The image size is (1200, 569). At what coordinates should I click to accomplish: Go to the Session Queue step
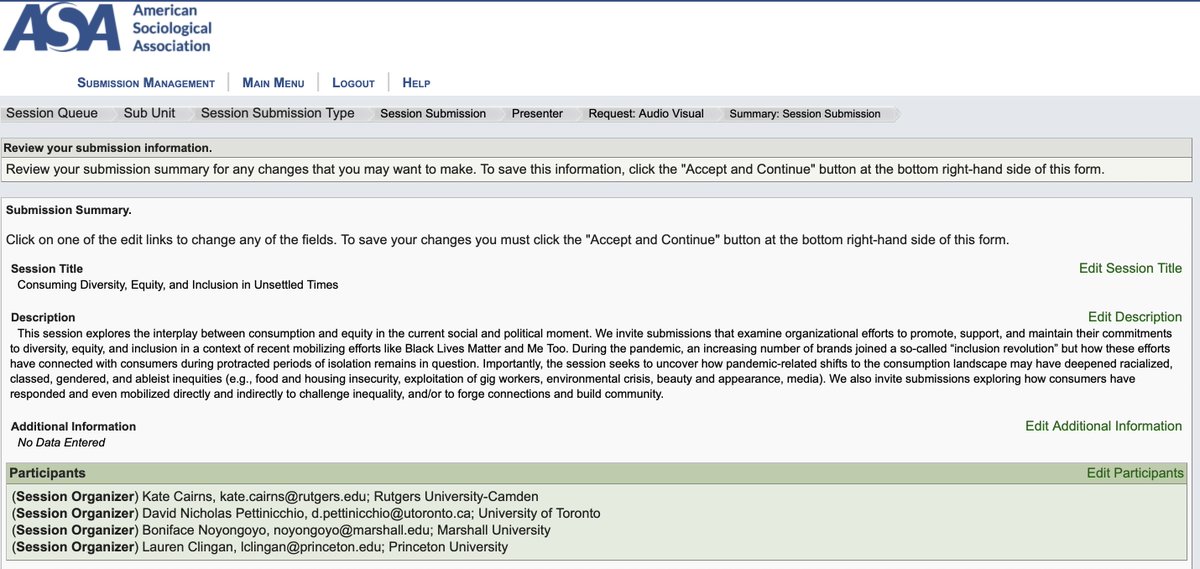point(52,113)
